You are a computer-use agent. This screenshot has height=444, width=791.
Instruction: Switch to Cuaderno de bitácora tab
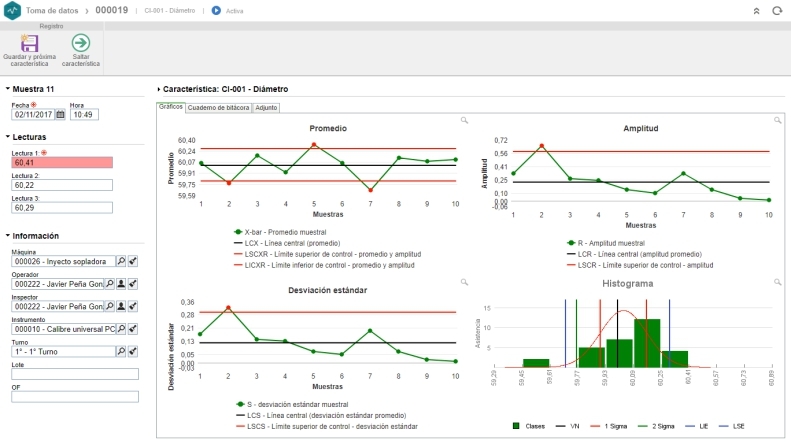point(218,107)
